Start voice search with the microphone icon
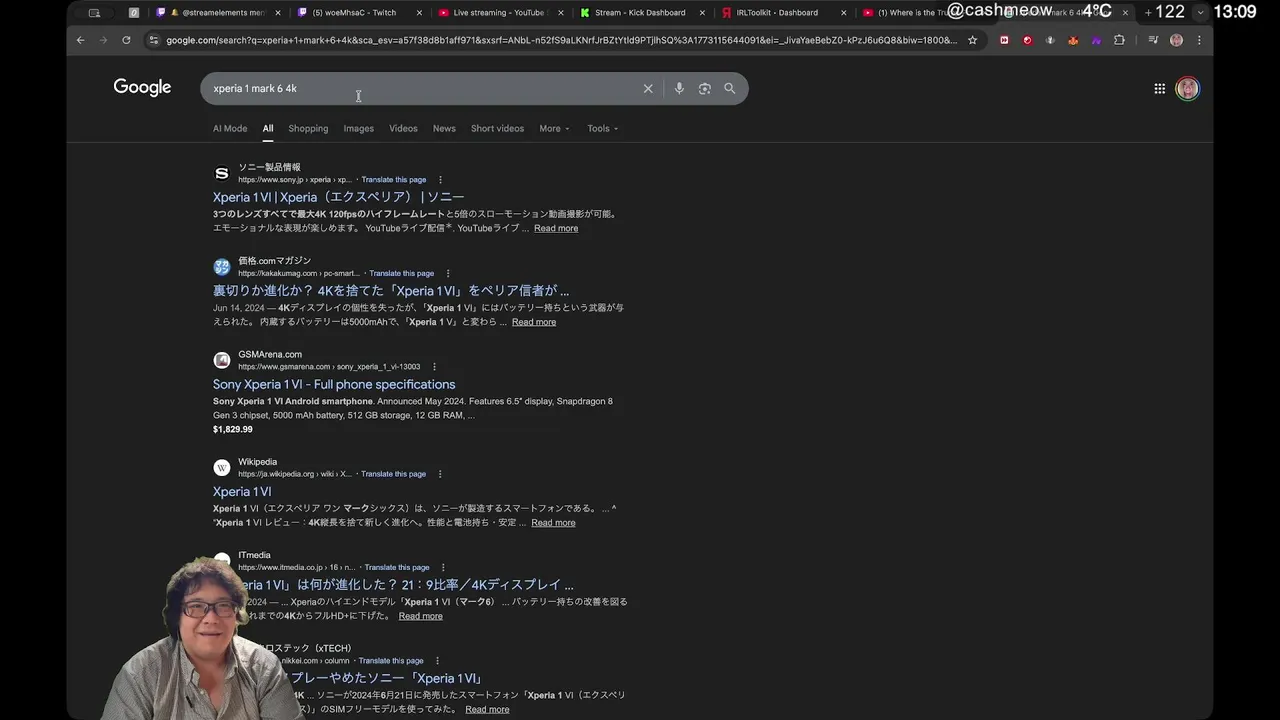 click(x=679, y=88)
